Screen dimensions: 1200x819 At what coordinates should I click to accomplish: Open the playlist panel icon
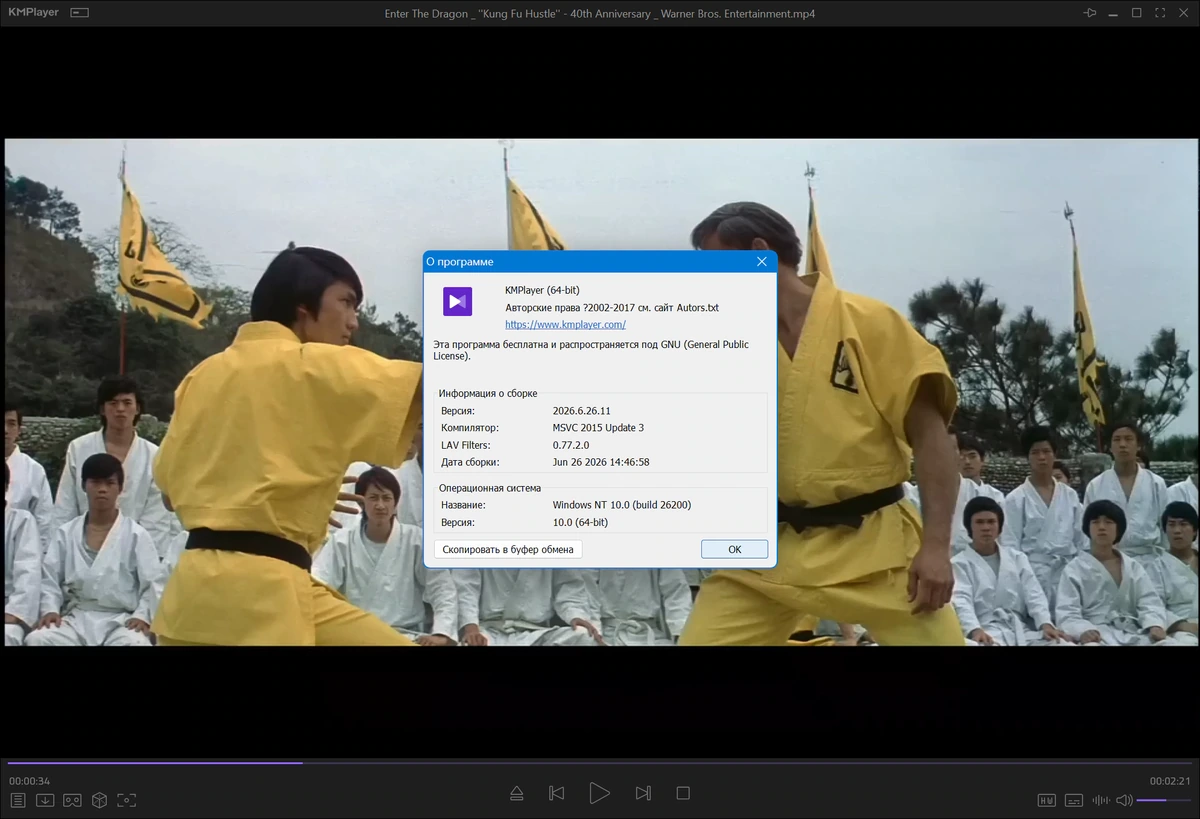coord(18,800)
